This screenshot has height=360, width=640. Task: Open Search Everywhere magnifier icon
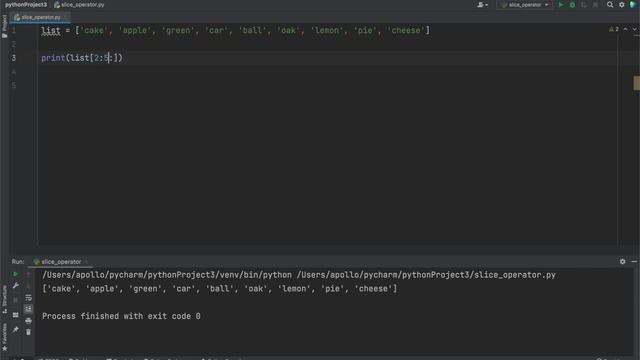(610, 5)
